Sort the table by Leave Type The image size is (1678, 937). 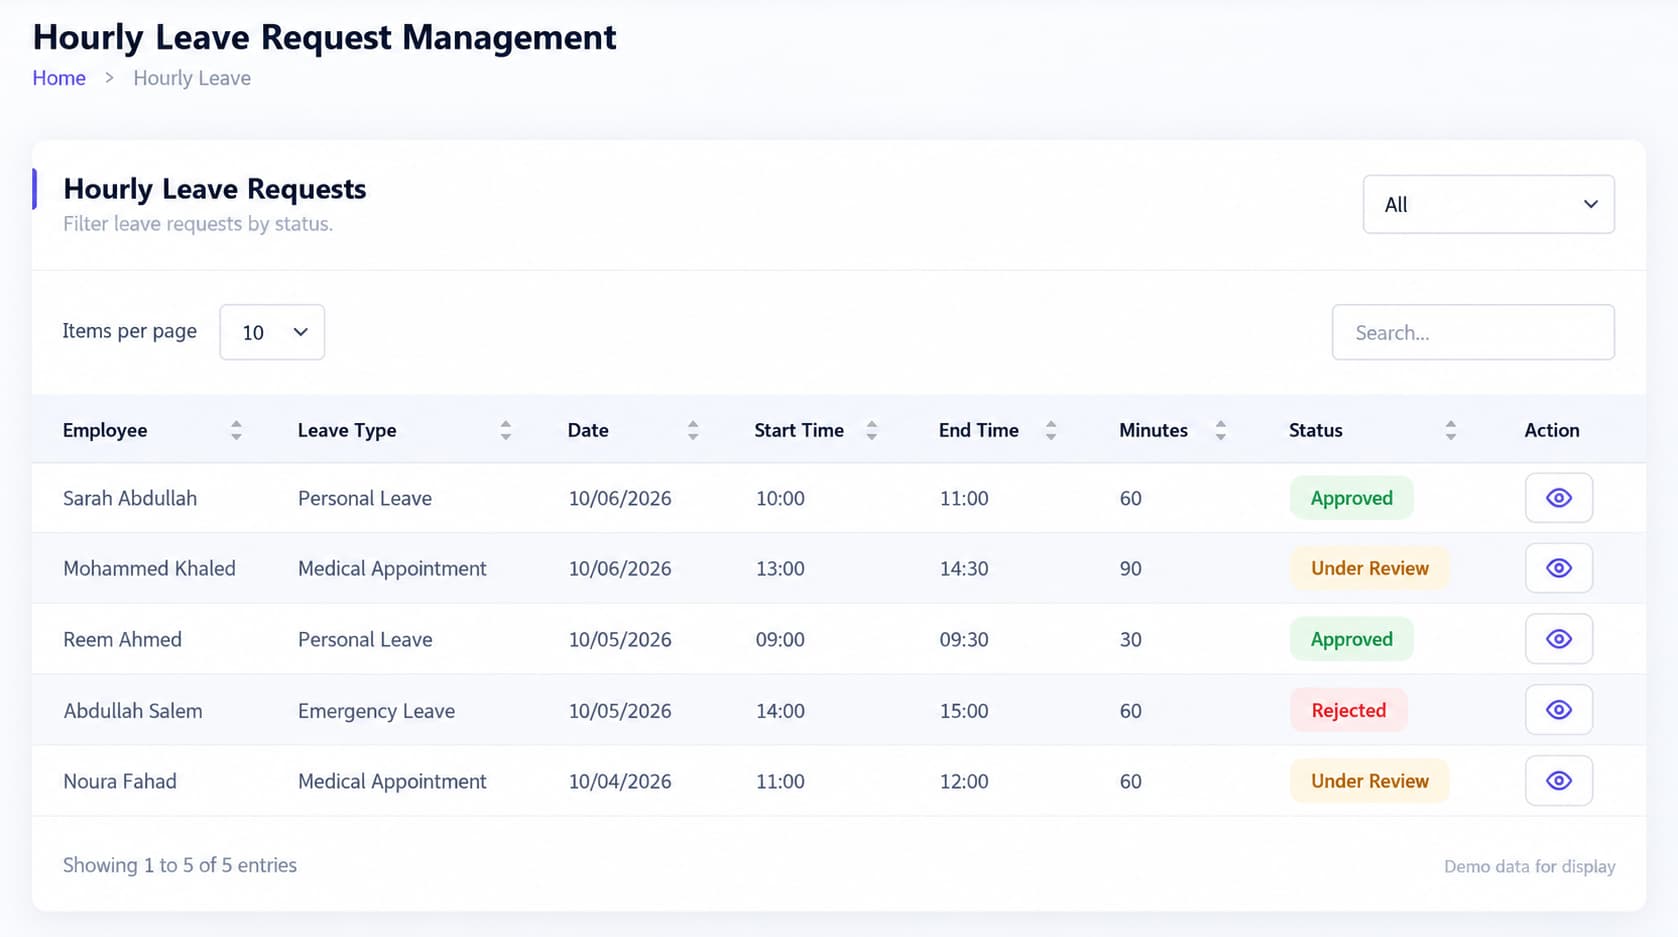(x=506, y=430)
